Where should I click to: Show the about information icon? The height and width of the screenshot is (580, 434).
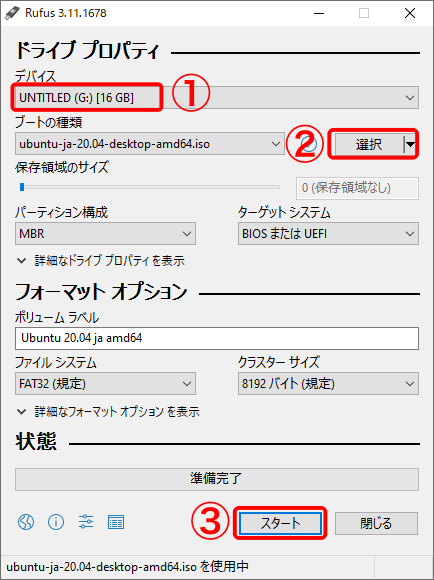coord(56,522)
